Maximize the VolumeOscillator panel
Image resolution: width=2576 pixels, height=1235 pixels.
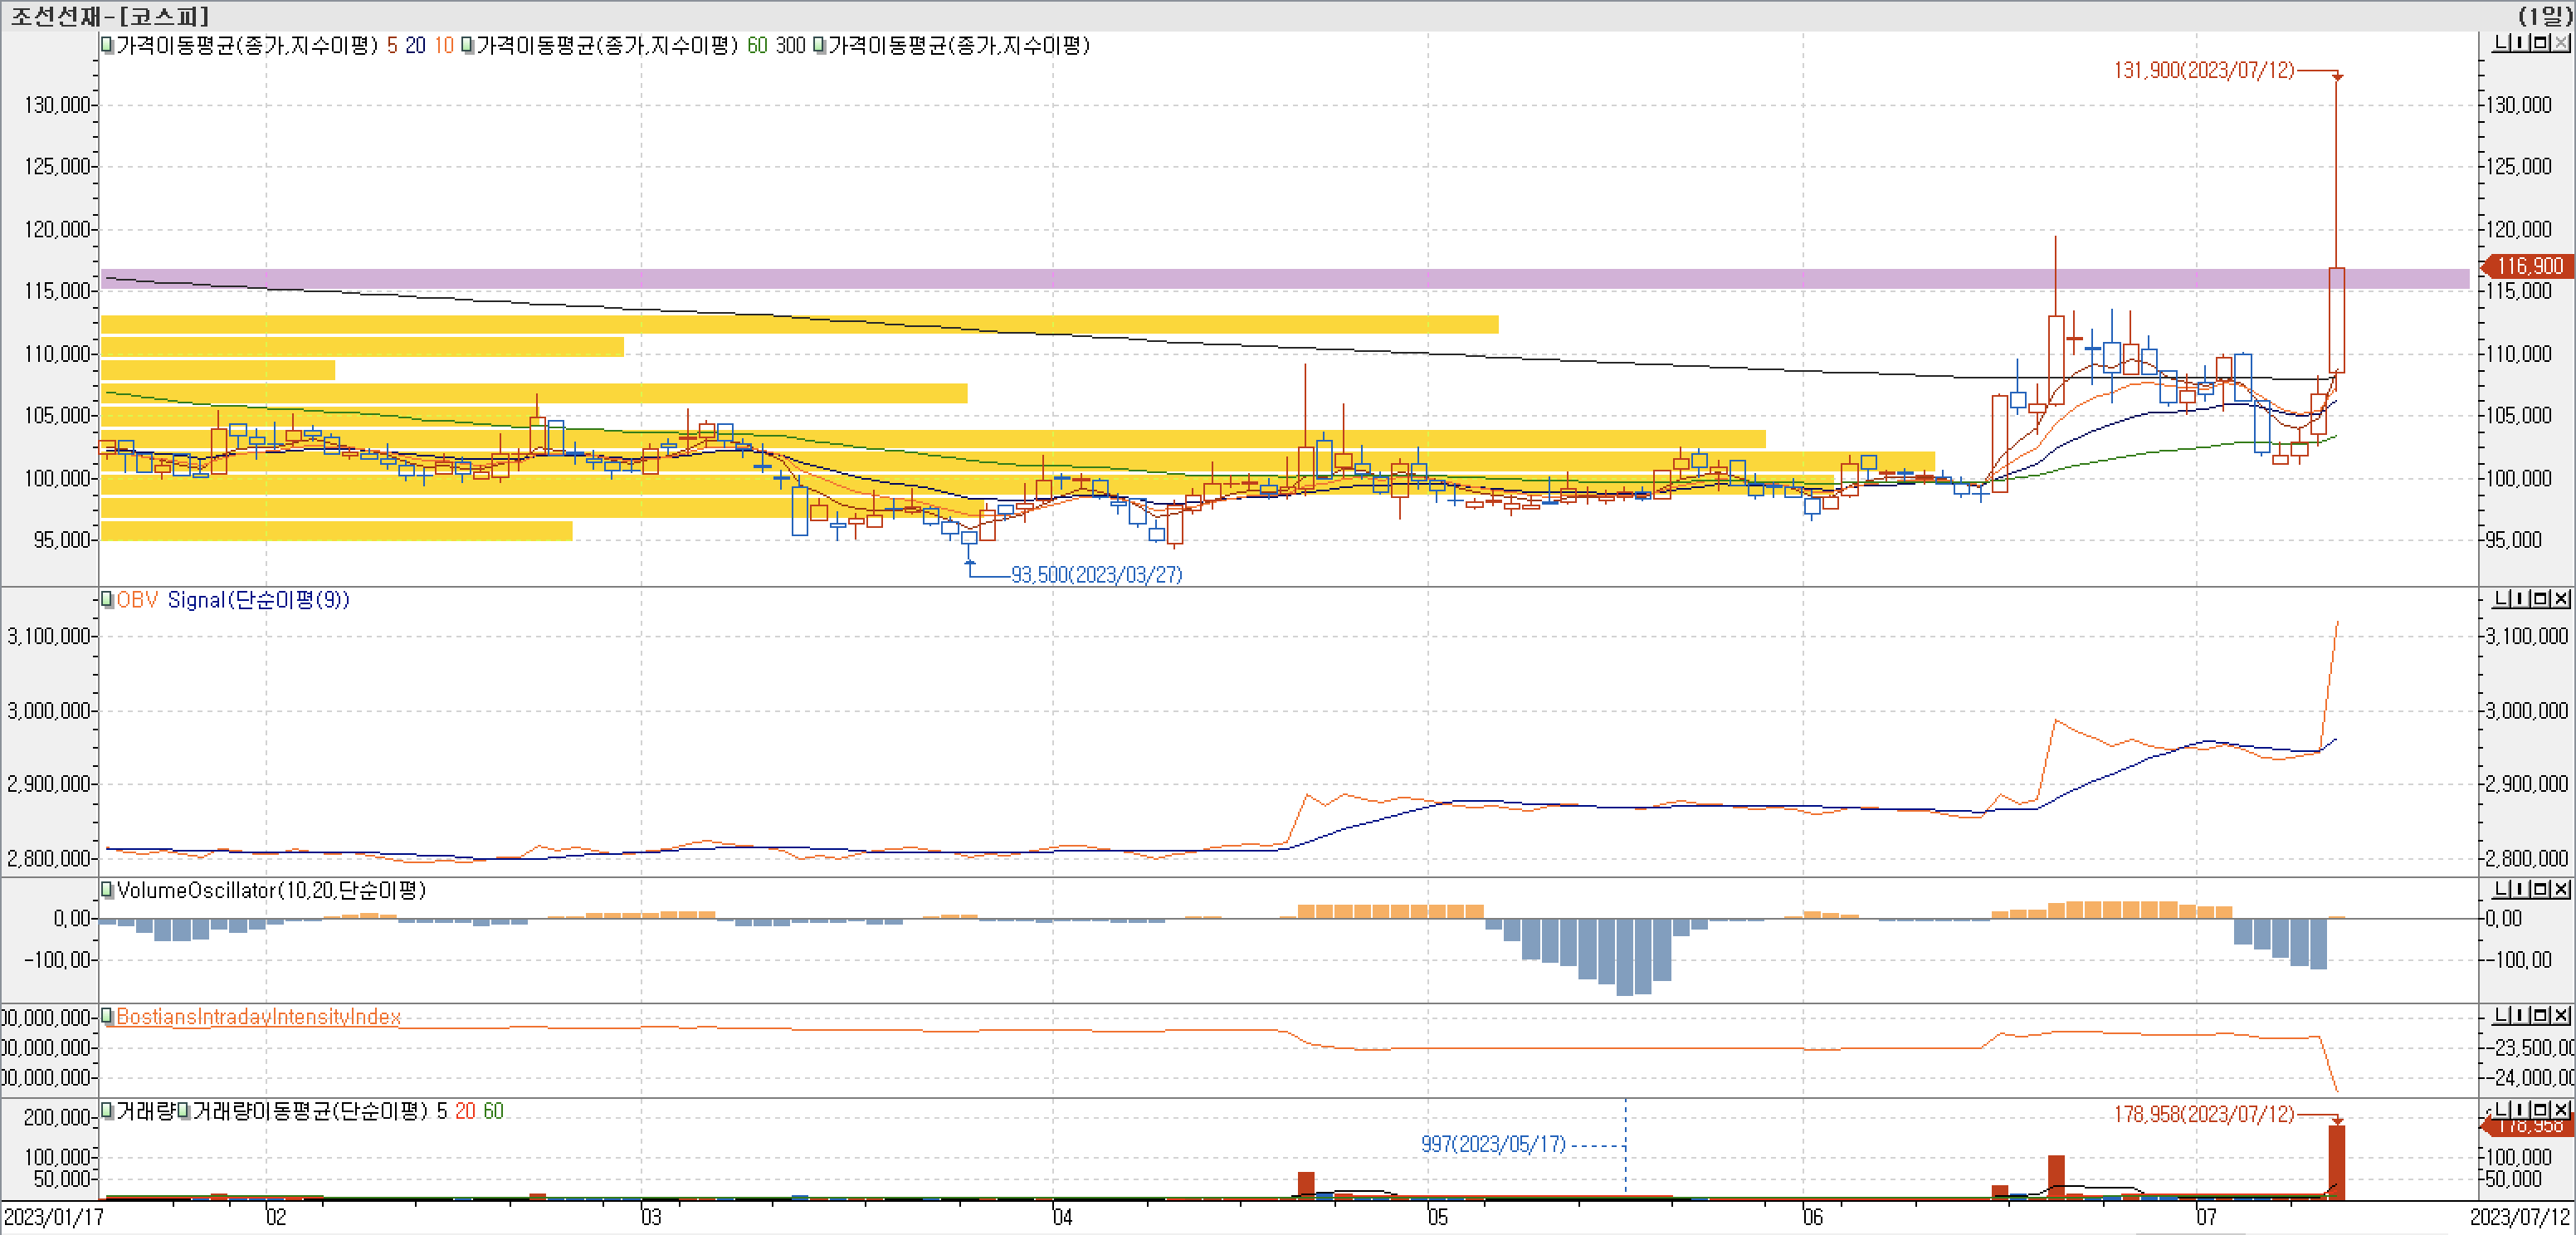pos(2542,889)
